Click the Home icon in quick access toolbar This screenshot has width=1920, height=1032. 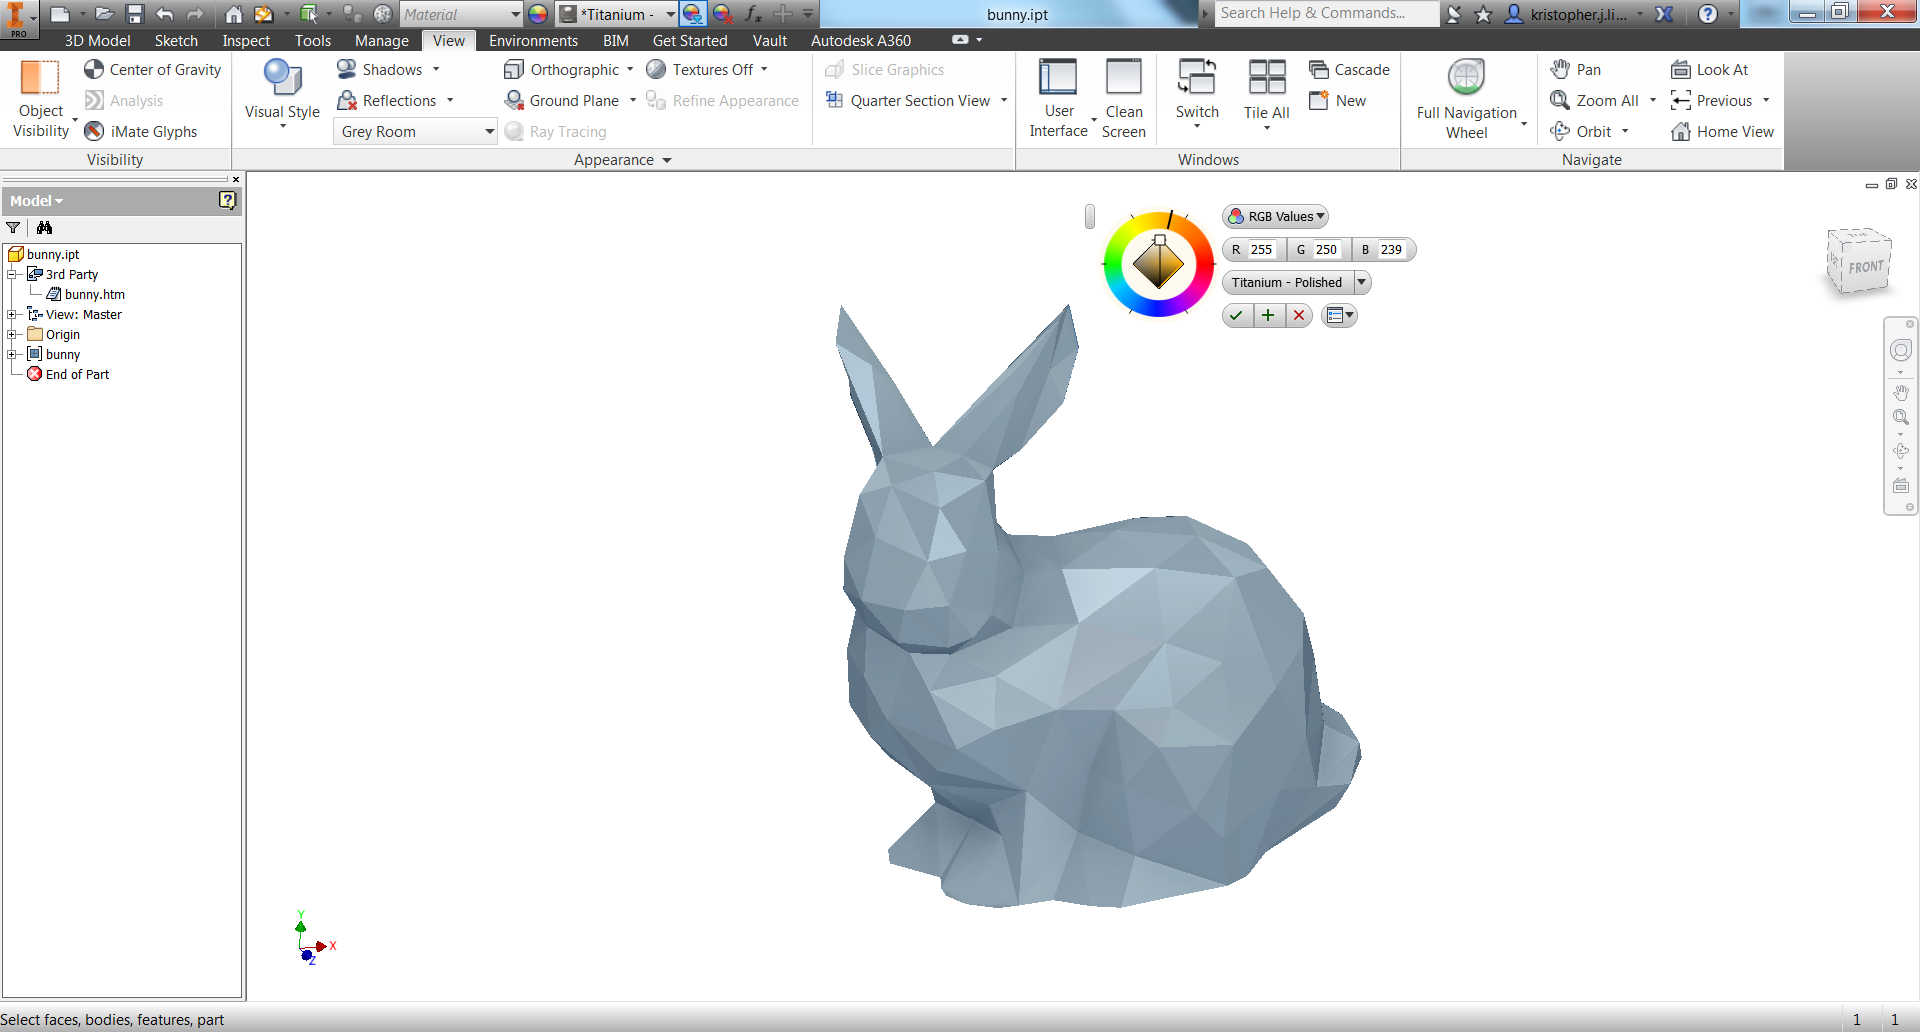[233, 14]
